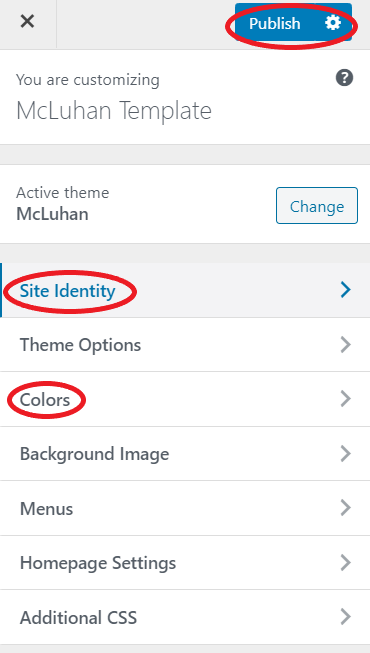Expand Colors via its chevron arrow

[x=345, y=399]
